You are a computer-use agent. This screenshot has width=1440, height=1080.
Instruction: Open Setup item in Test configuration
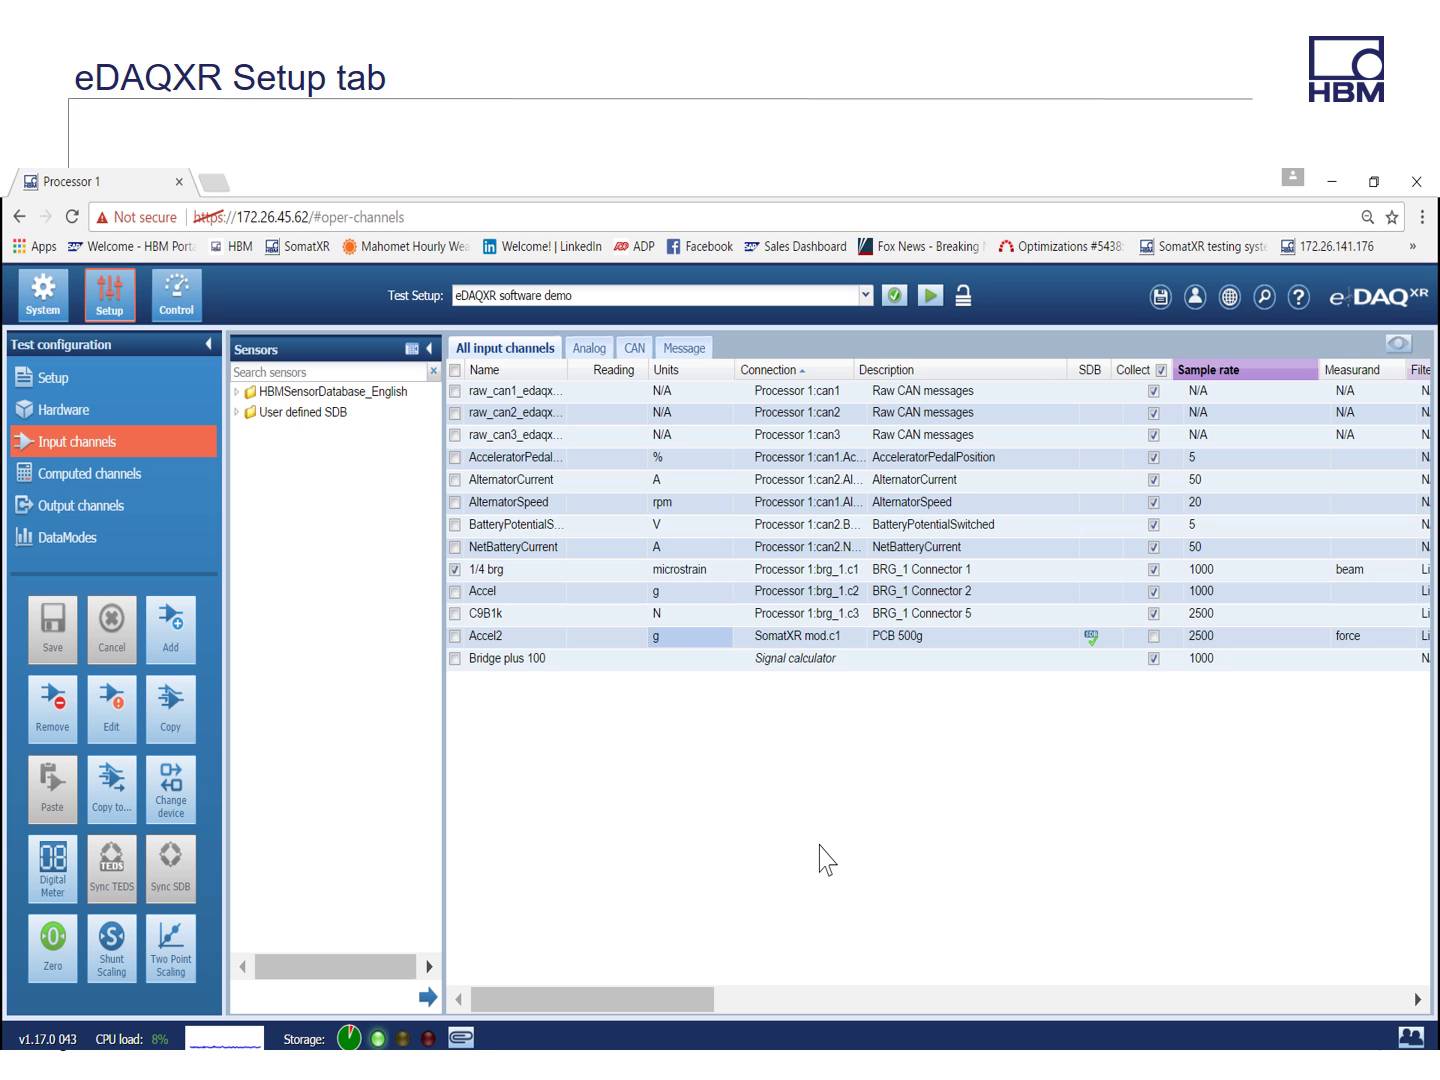(x=113, y=378)
